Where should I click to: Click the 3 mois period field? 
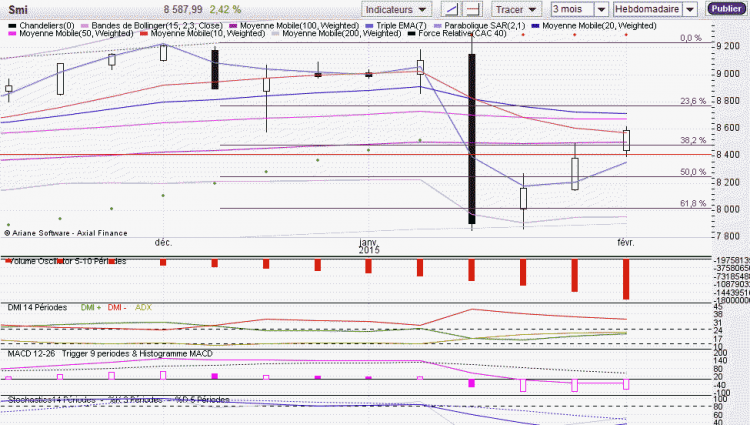point(573,9)
